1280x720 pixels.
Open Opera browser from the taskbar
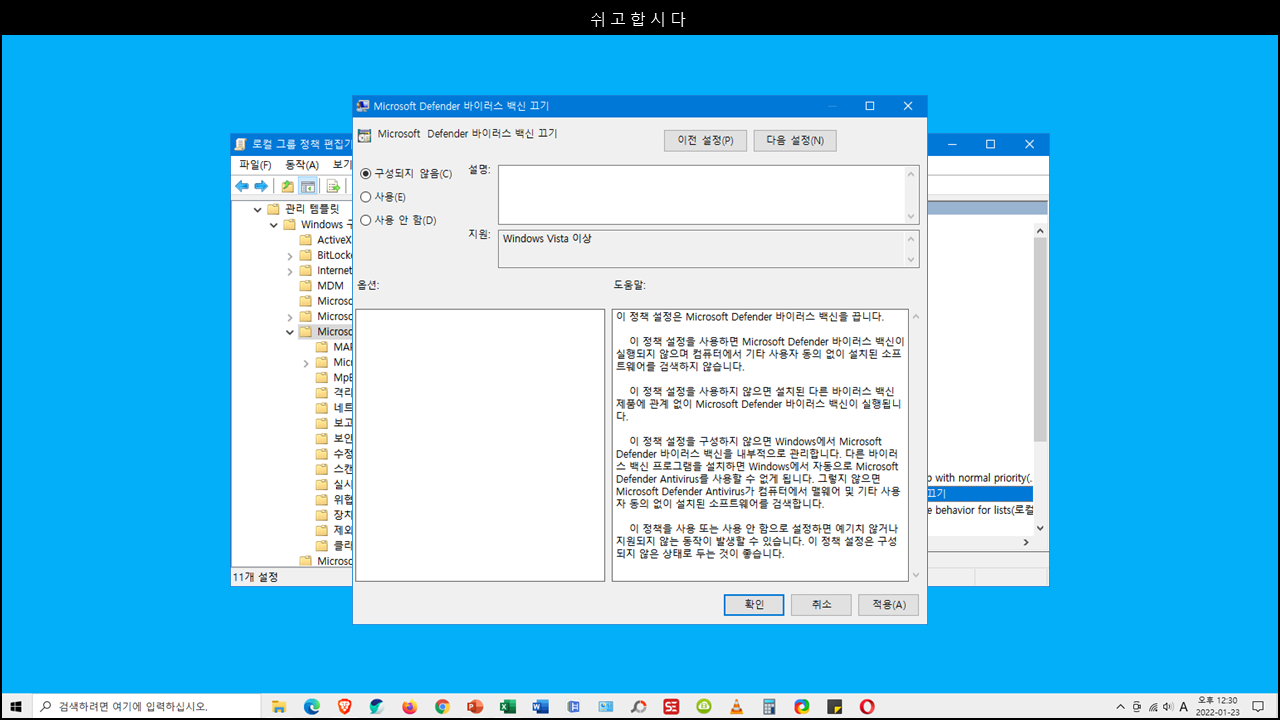867,706
